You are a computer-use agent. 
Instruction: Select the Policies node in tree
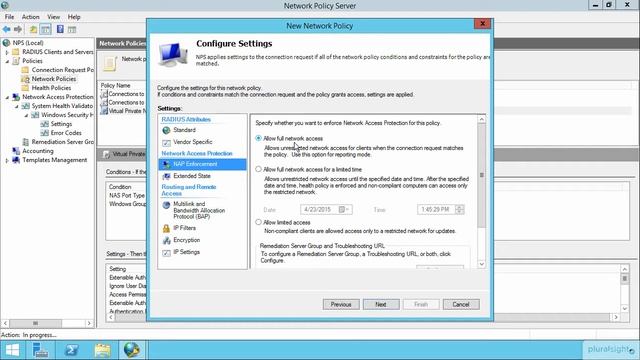32,61
